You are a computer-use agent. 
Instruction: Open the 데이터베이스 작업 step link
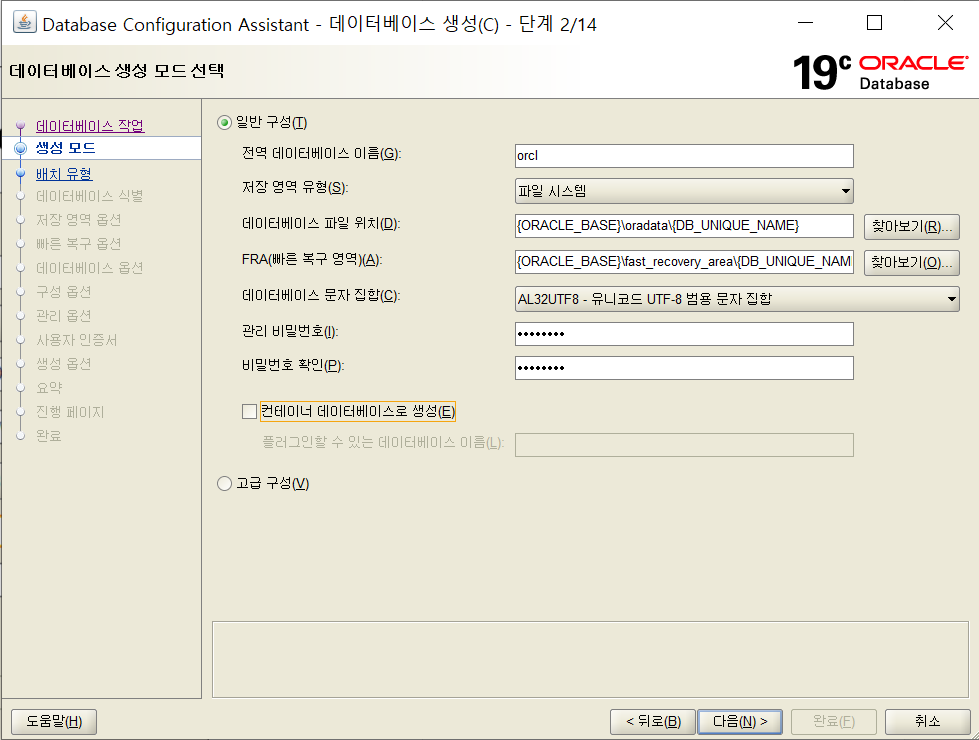(x=90, y=126)
